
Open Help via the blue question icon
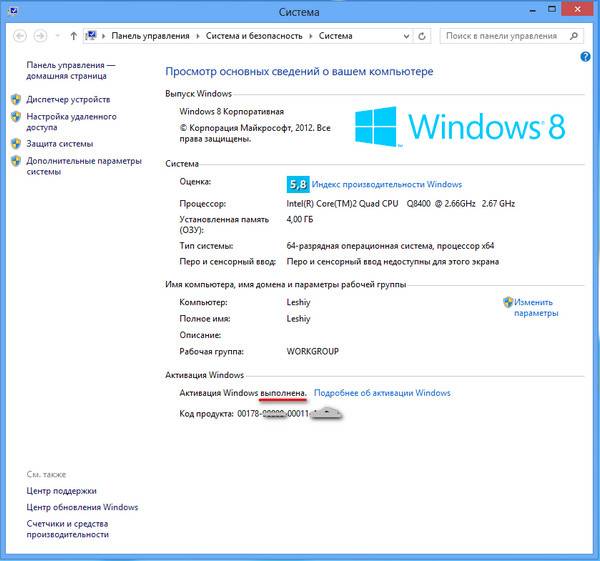(x=585, y=57)
